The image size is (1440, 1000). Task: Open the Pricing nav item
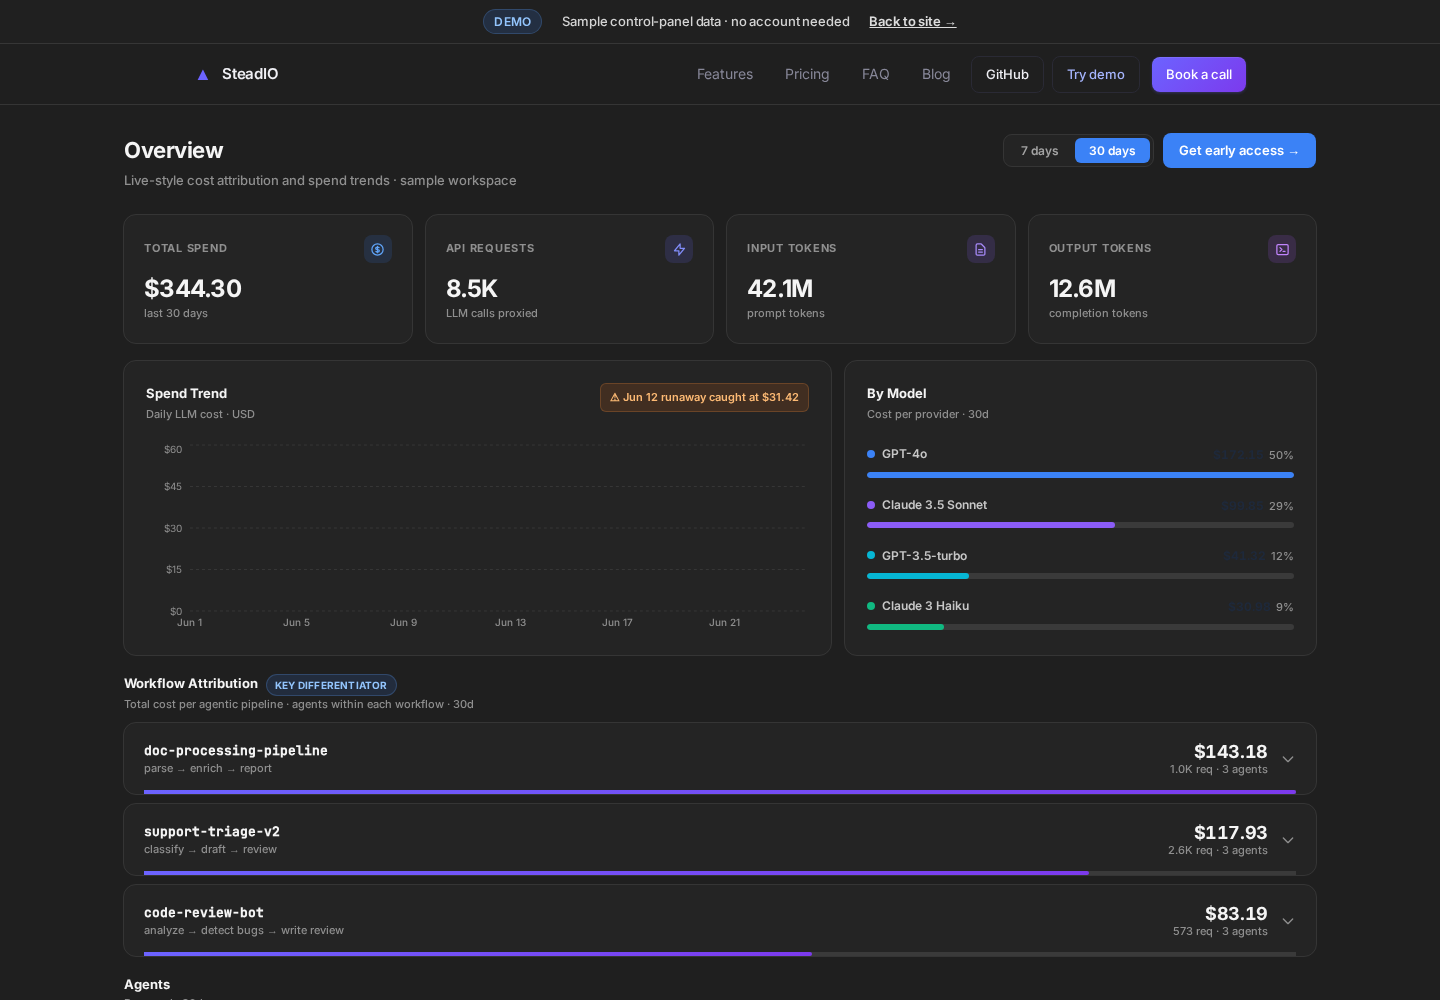tap(807, 74)
